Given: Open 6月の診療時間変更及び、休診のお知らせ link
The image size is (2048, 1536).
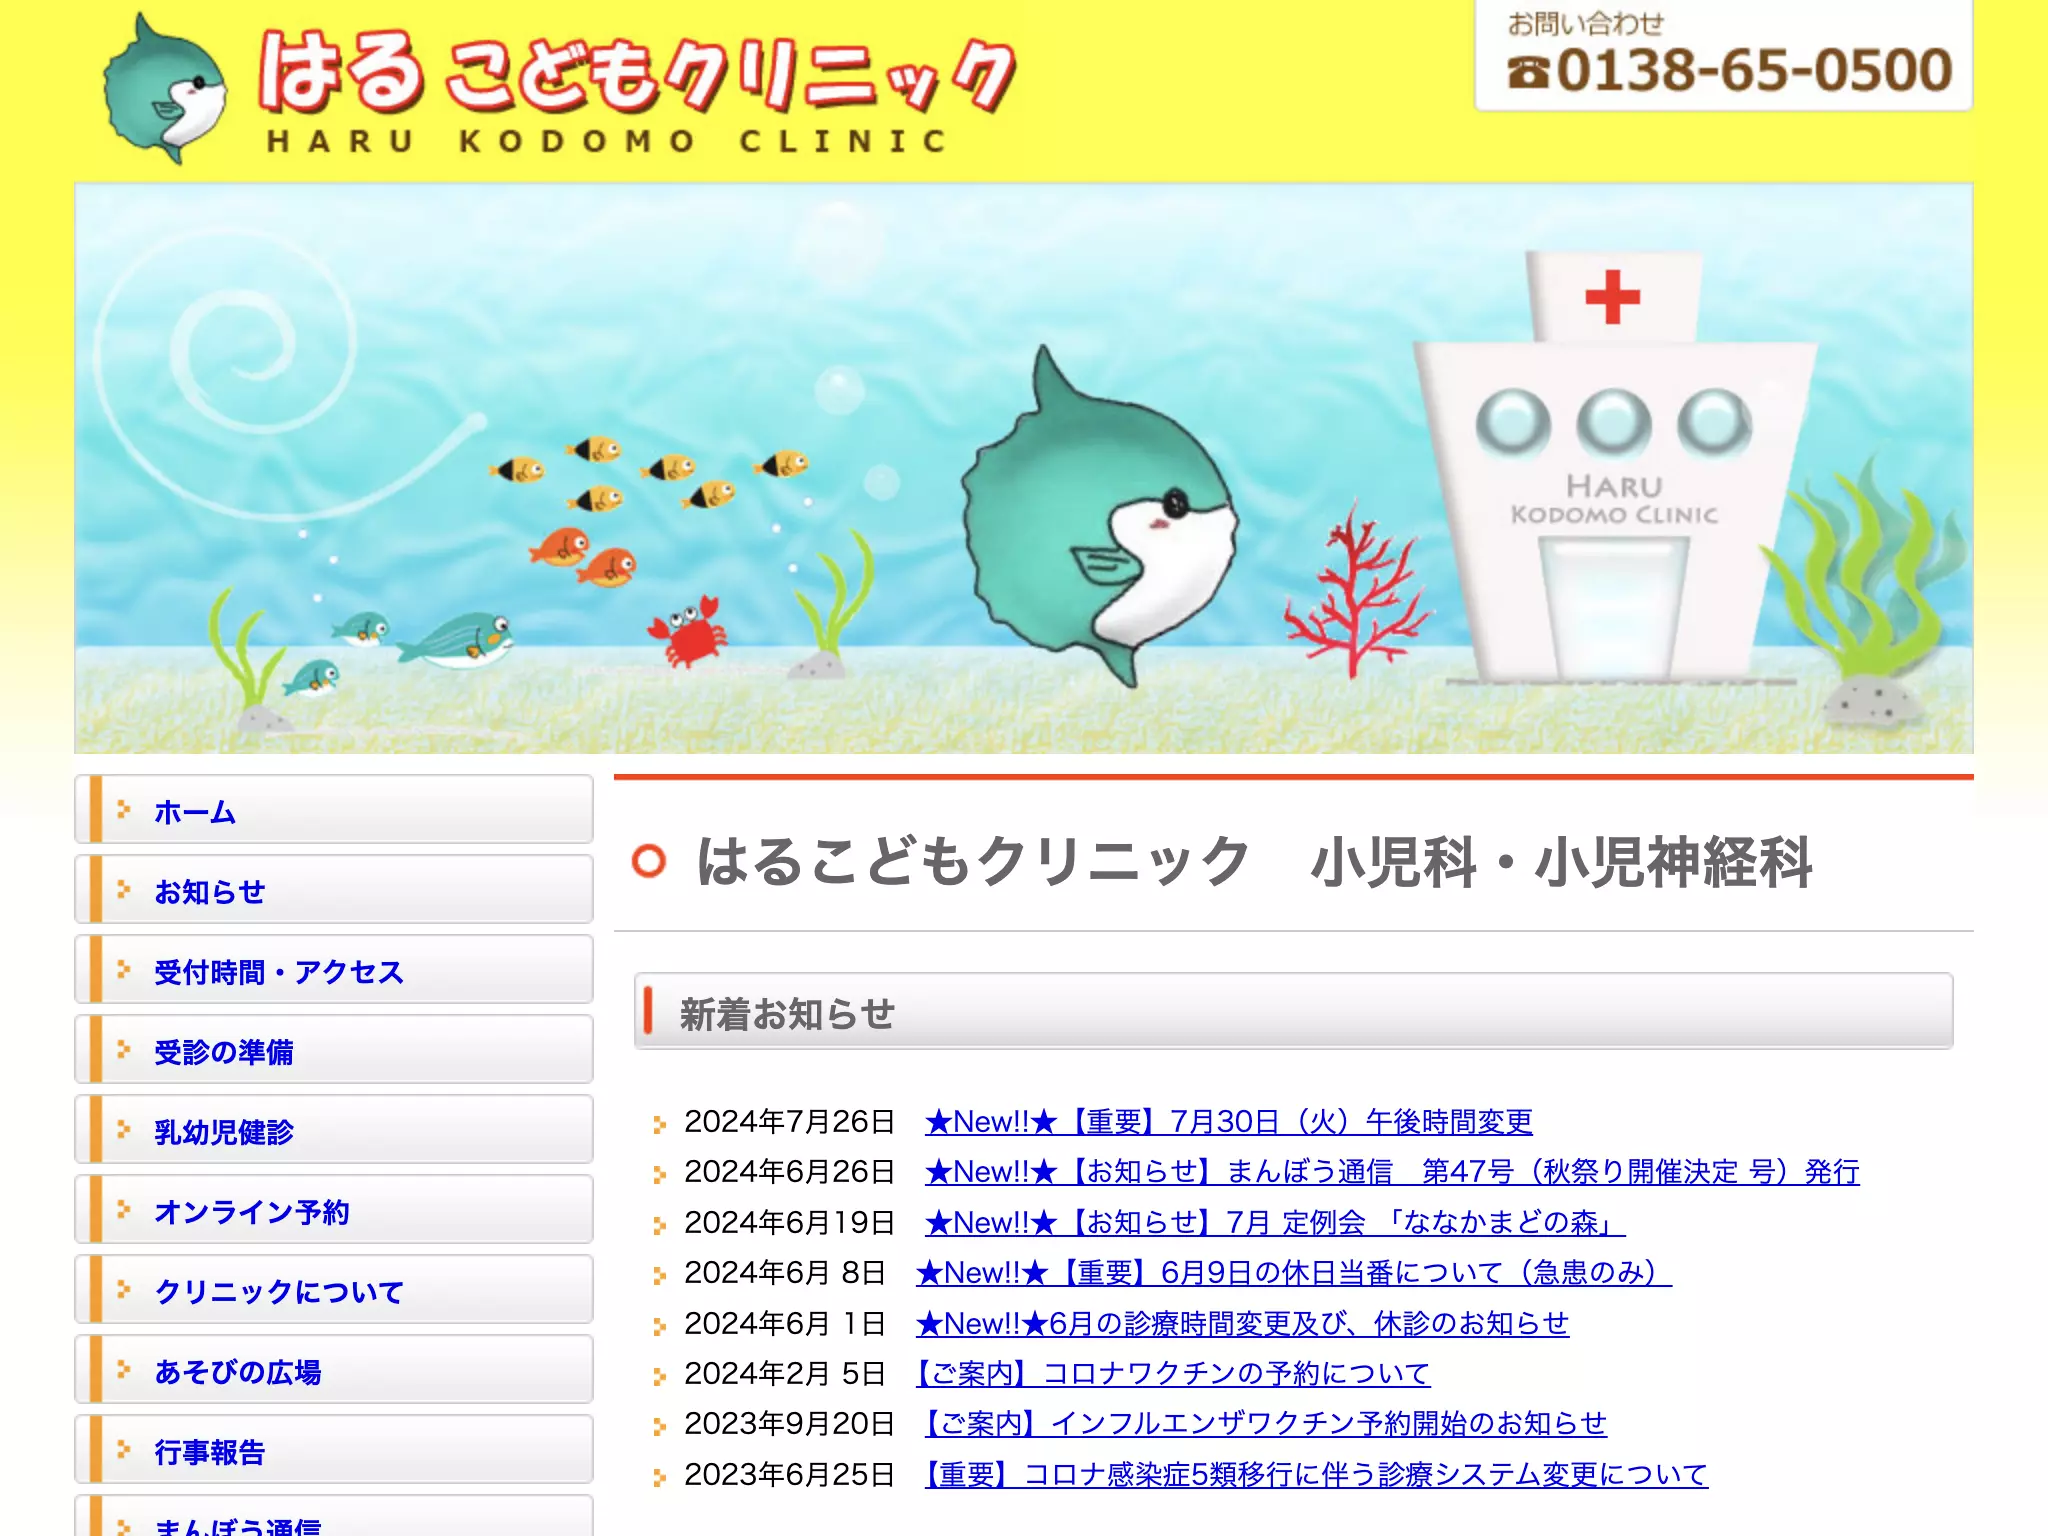Looking at the screenshot, I should click(1243, 1324).
